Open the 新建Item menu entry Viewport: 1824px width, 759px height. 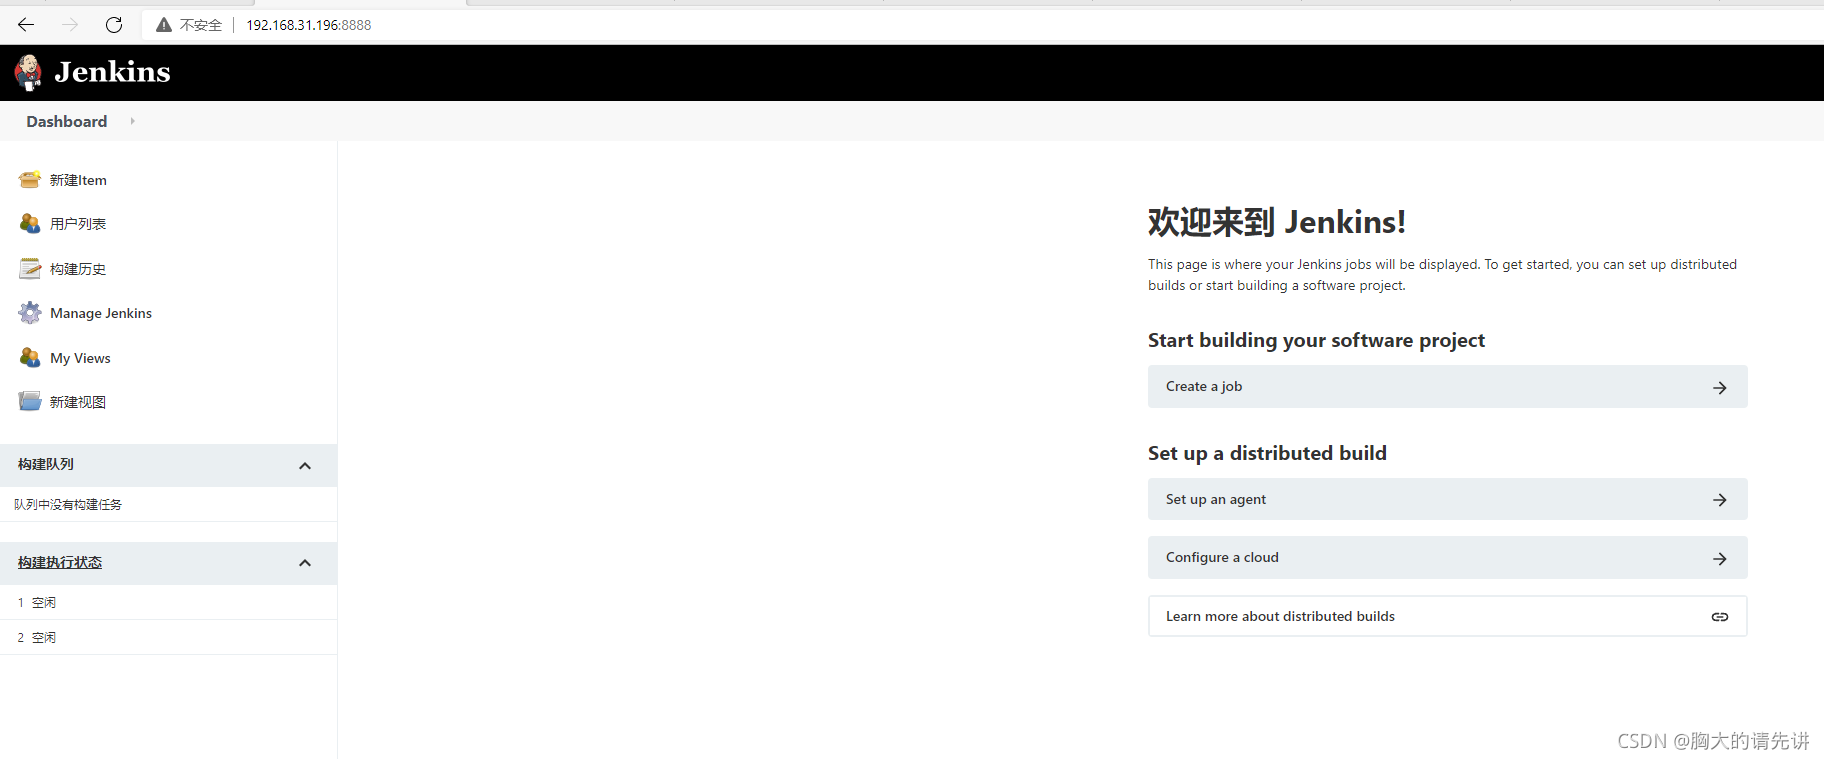pyautogui.click(x=78, y=180)
